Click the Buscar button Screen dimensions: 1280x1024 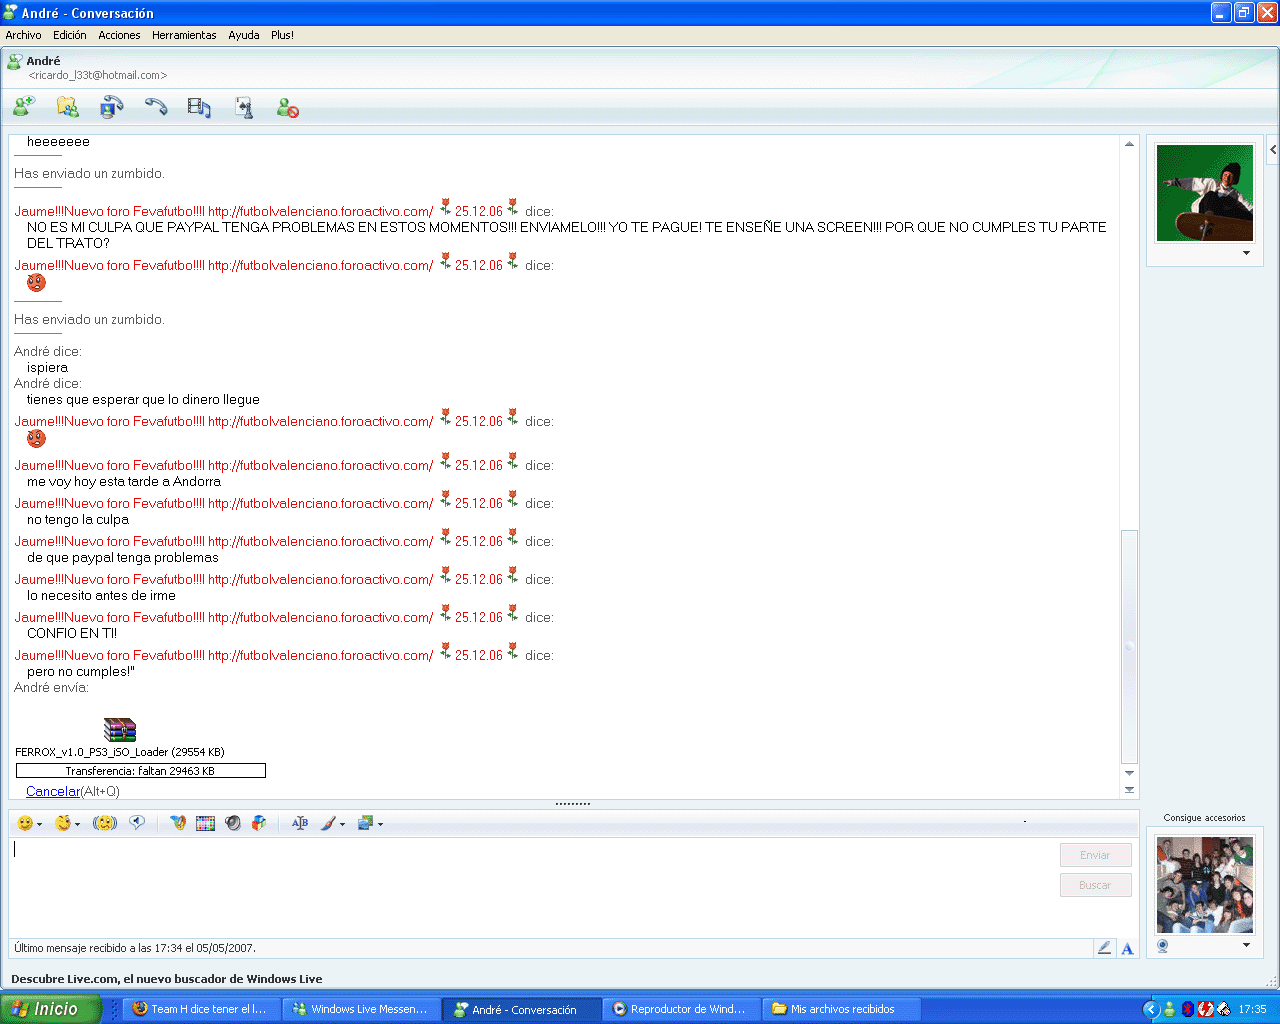[1095, 885]
